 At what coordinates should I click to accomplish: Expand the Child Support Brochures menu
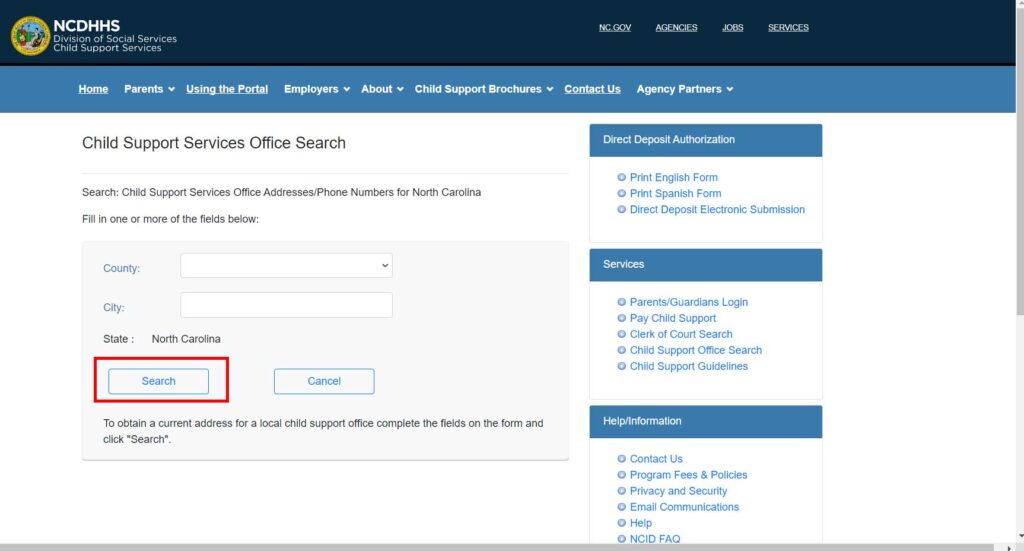[484, 89]
